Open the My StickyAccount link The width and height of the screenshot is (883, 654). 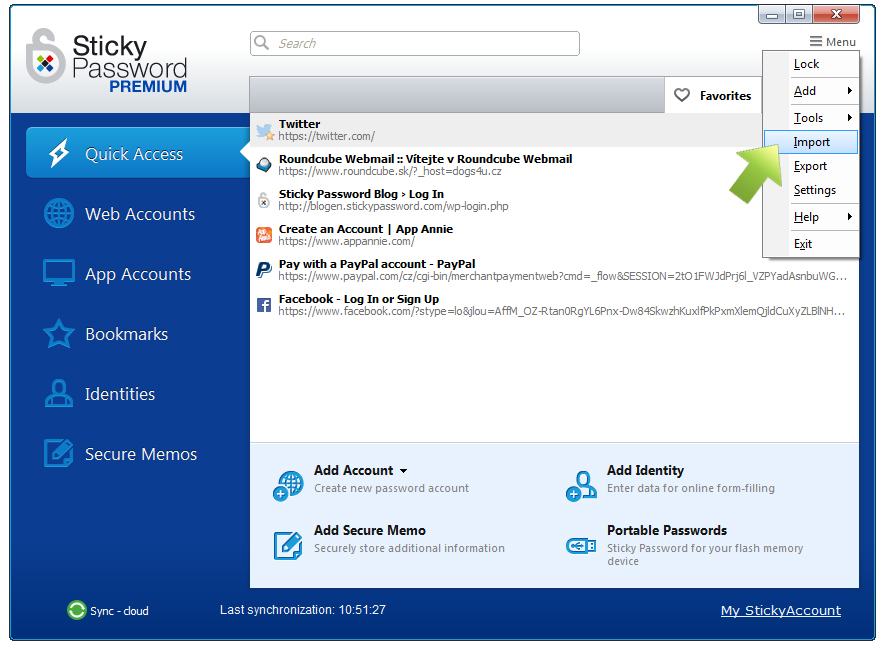tap(781, 610)
